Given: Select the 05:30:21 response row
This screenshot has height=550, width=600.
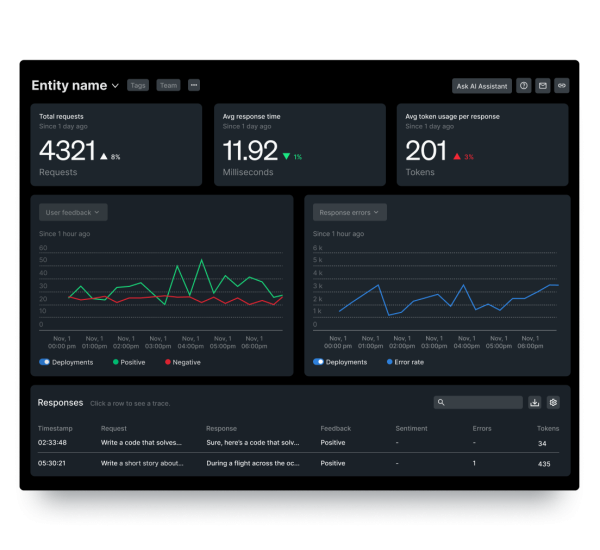Looking at the screenshot, I should click(300, 463).
